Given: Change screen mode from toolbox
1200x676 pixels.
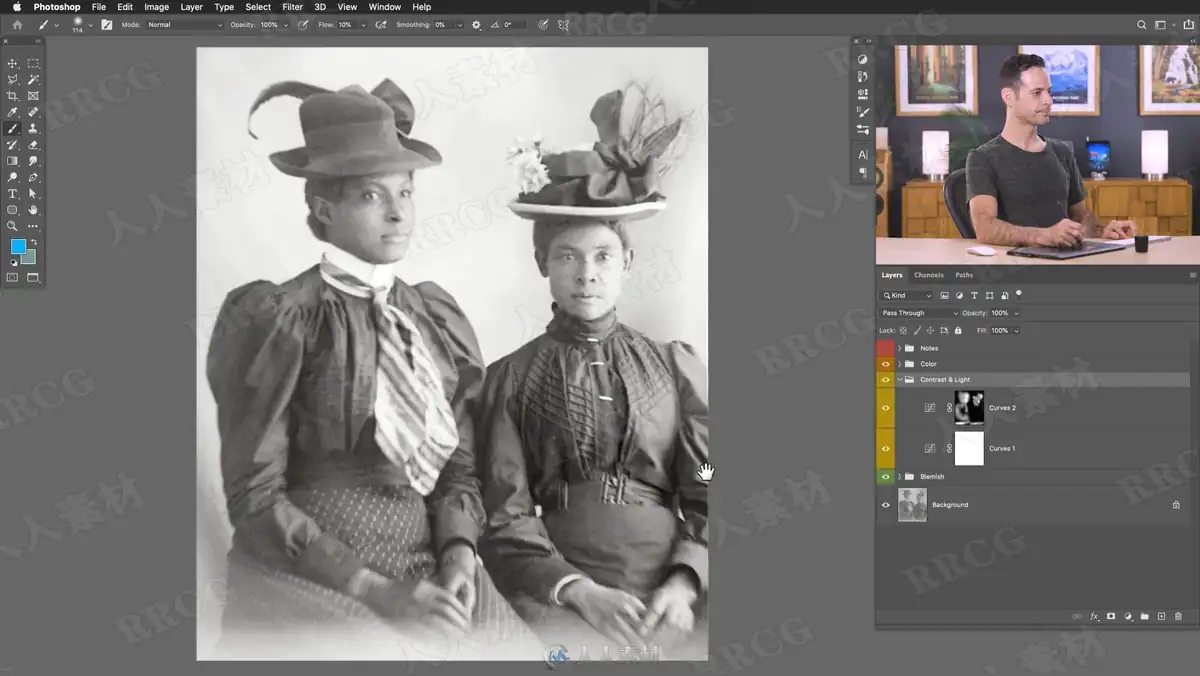Looking at the screenshot, I should tap(33, 277).
